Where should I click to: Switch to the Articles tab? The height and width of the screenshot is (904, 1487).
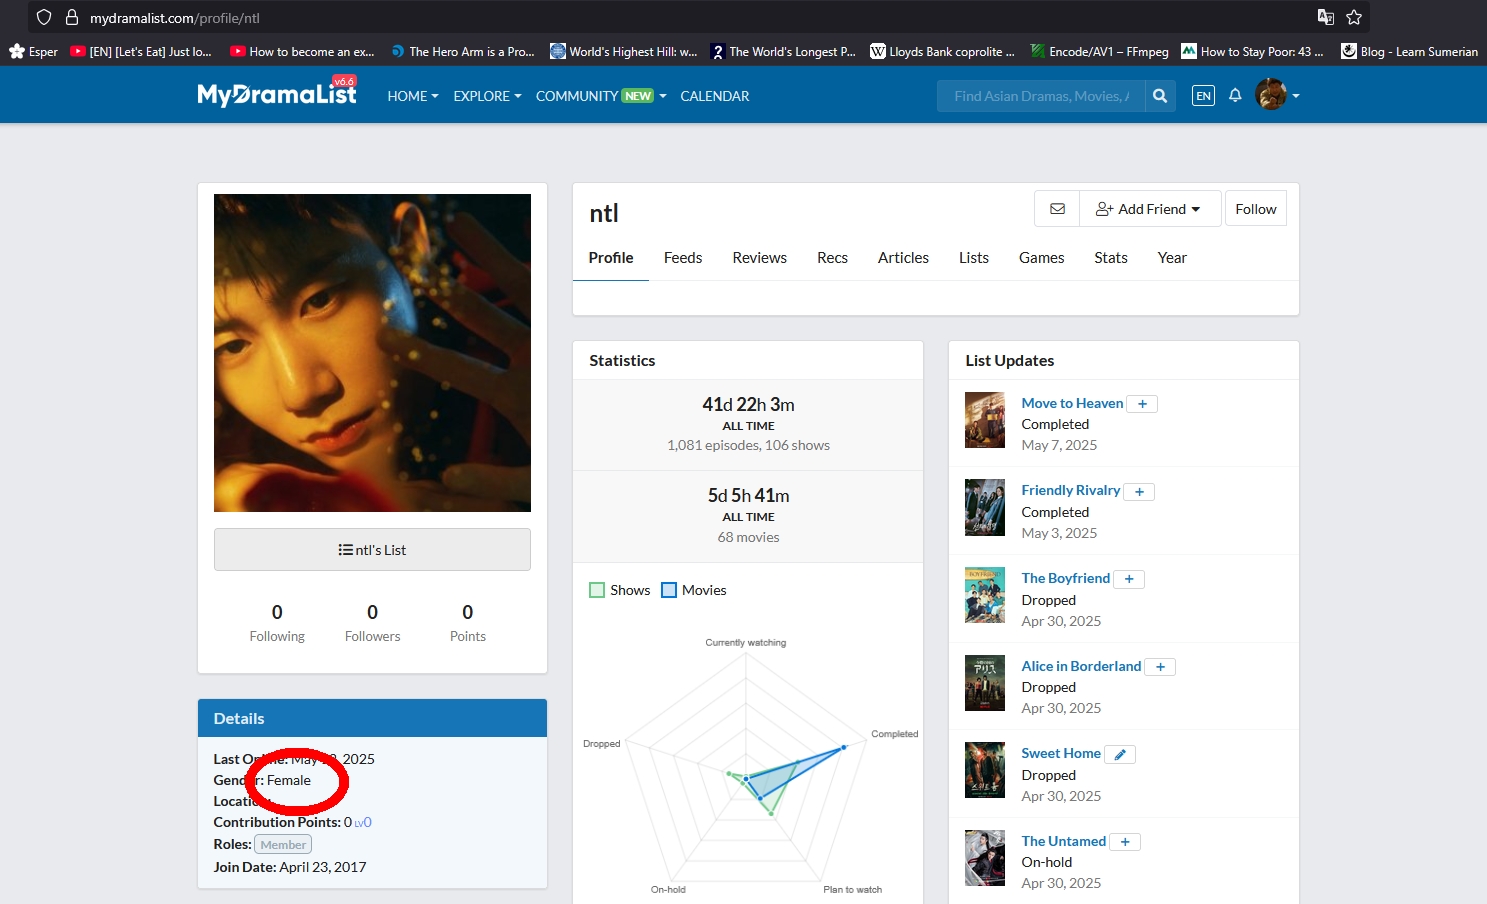point(903,258)
